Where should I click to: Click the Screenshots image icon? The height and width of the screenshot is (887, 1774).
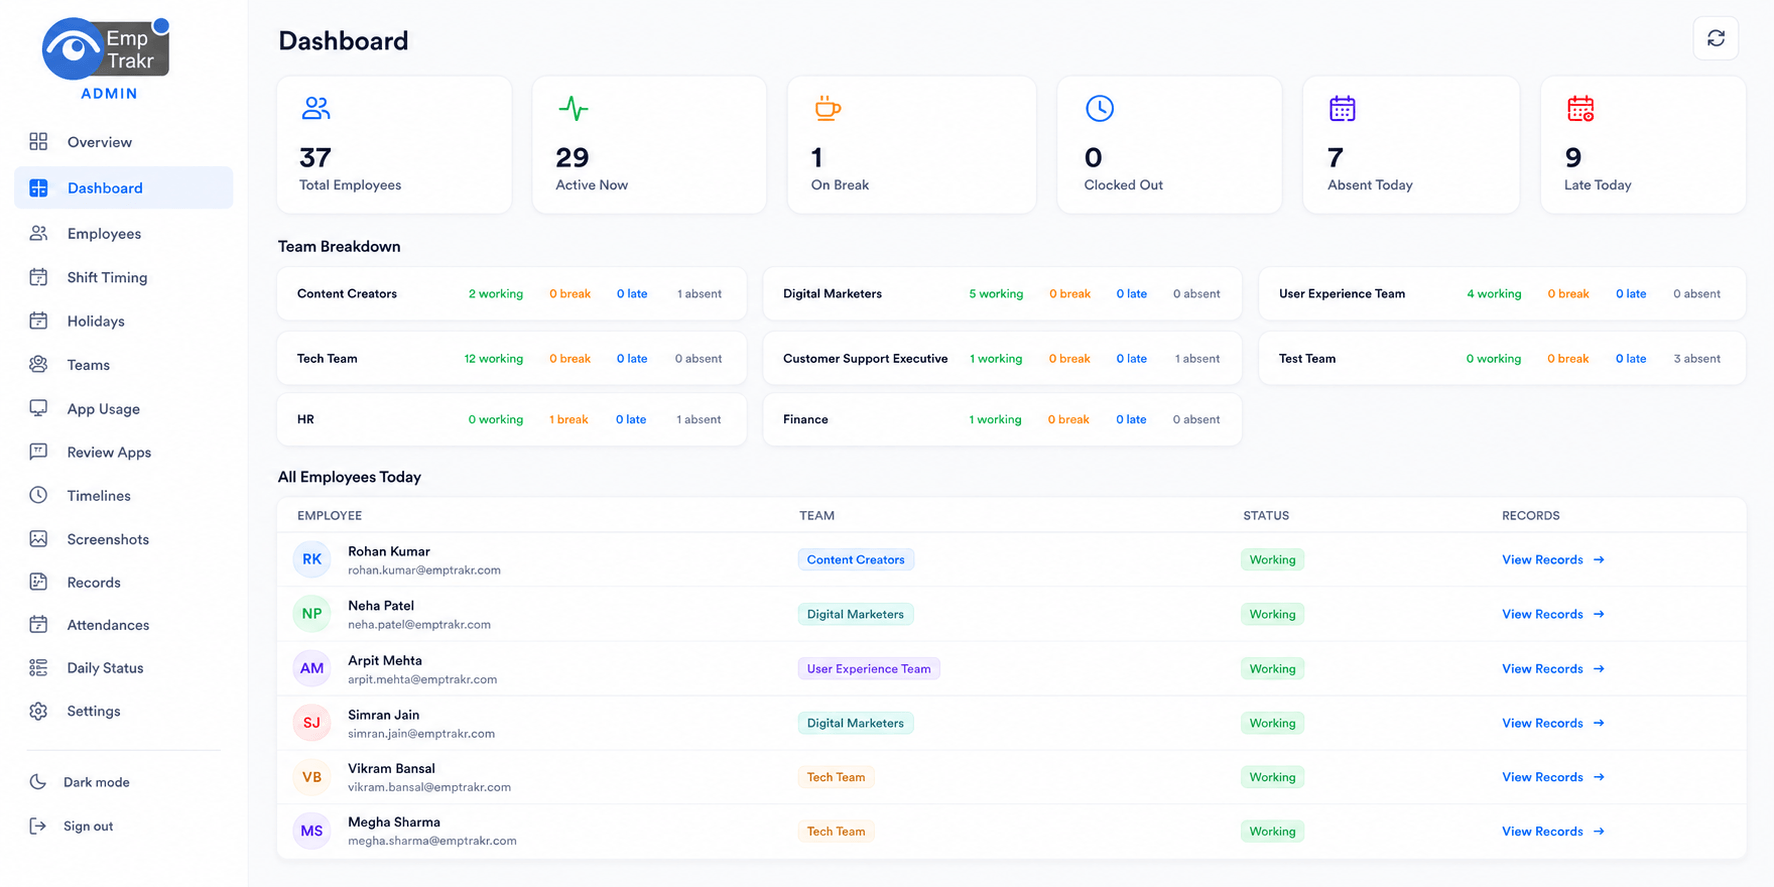pos(38,539)
